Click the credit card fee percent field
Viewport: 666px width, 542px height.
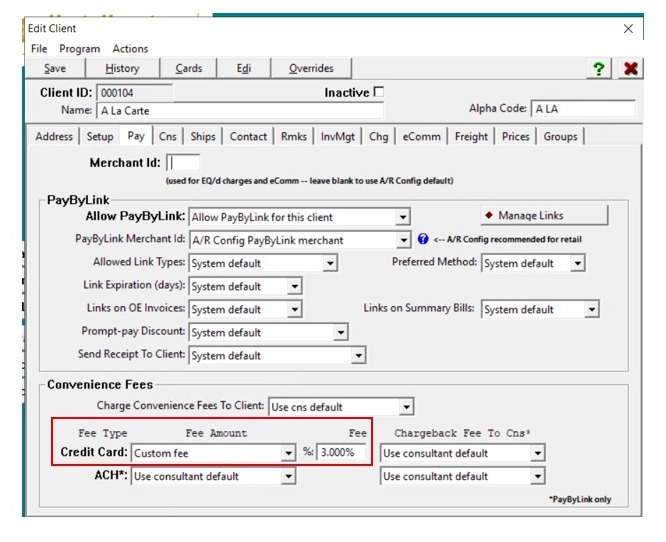341,452
